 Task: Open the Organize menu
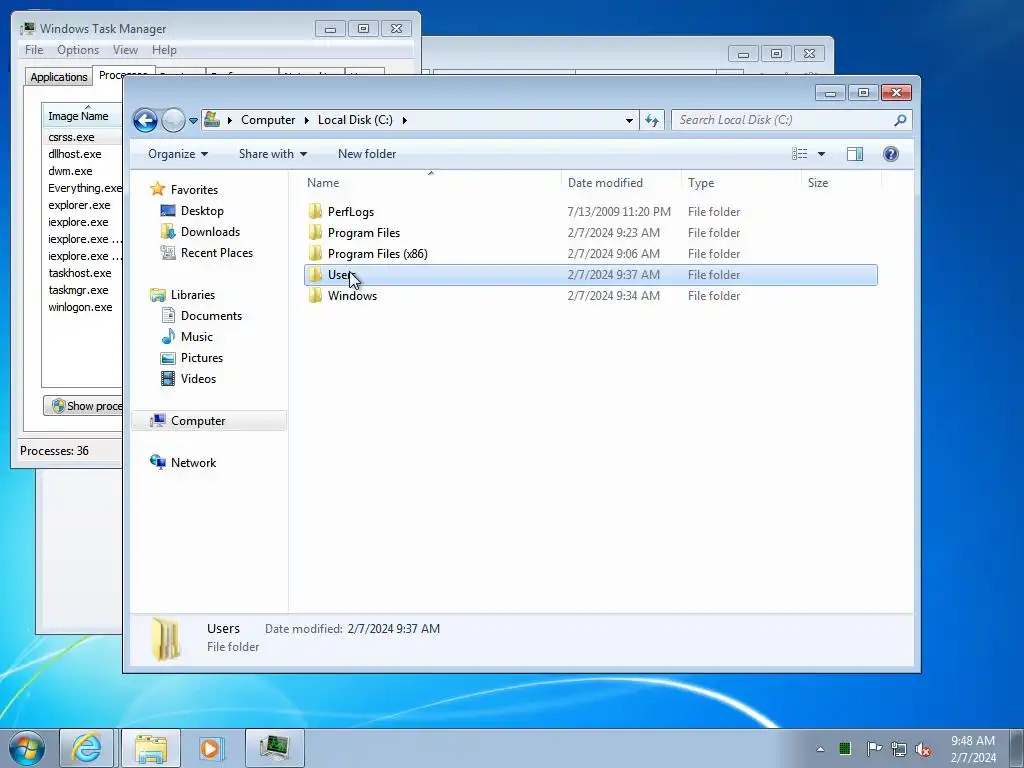[x=178, y=154]
